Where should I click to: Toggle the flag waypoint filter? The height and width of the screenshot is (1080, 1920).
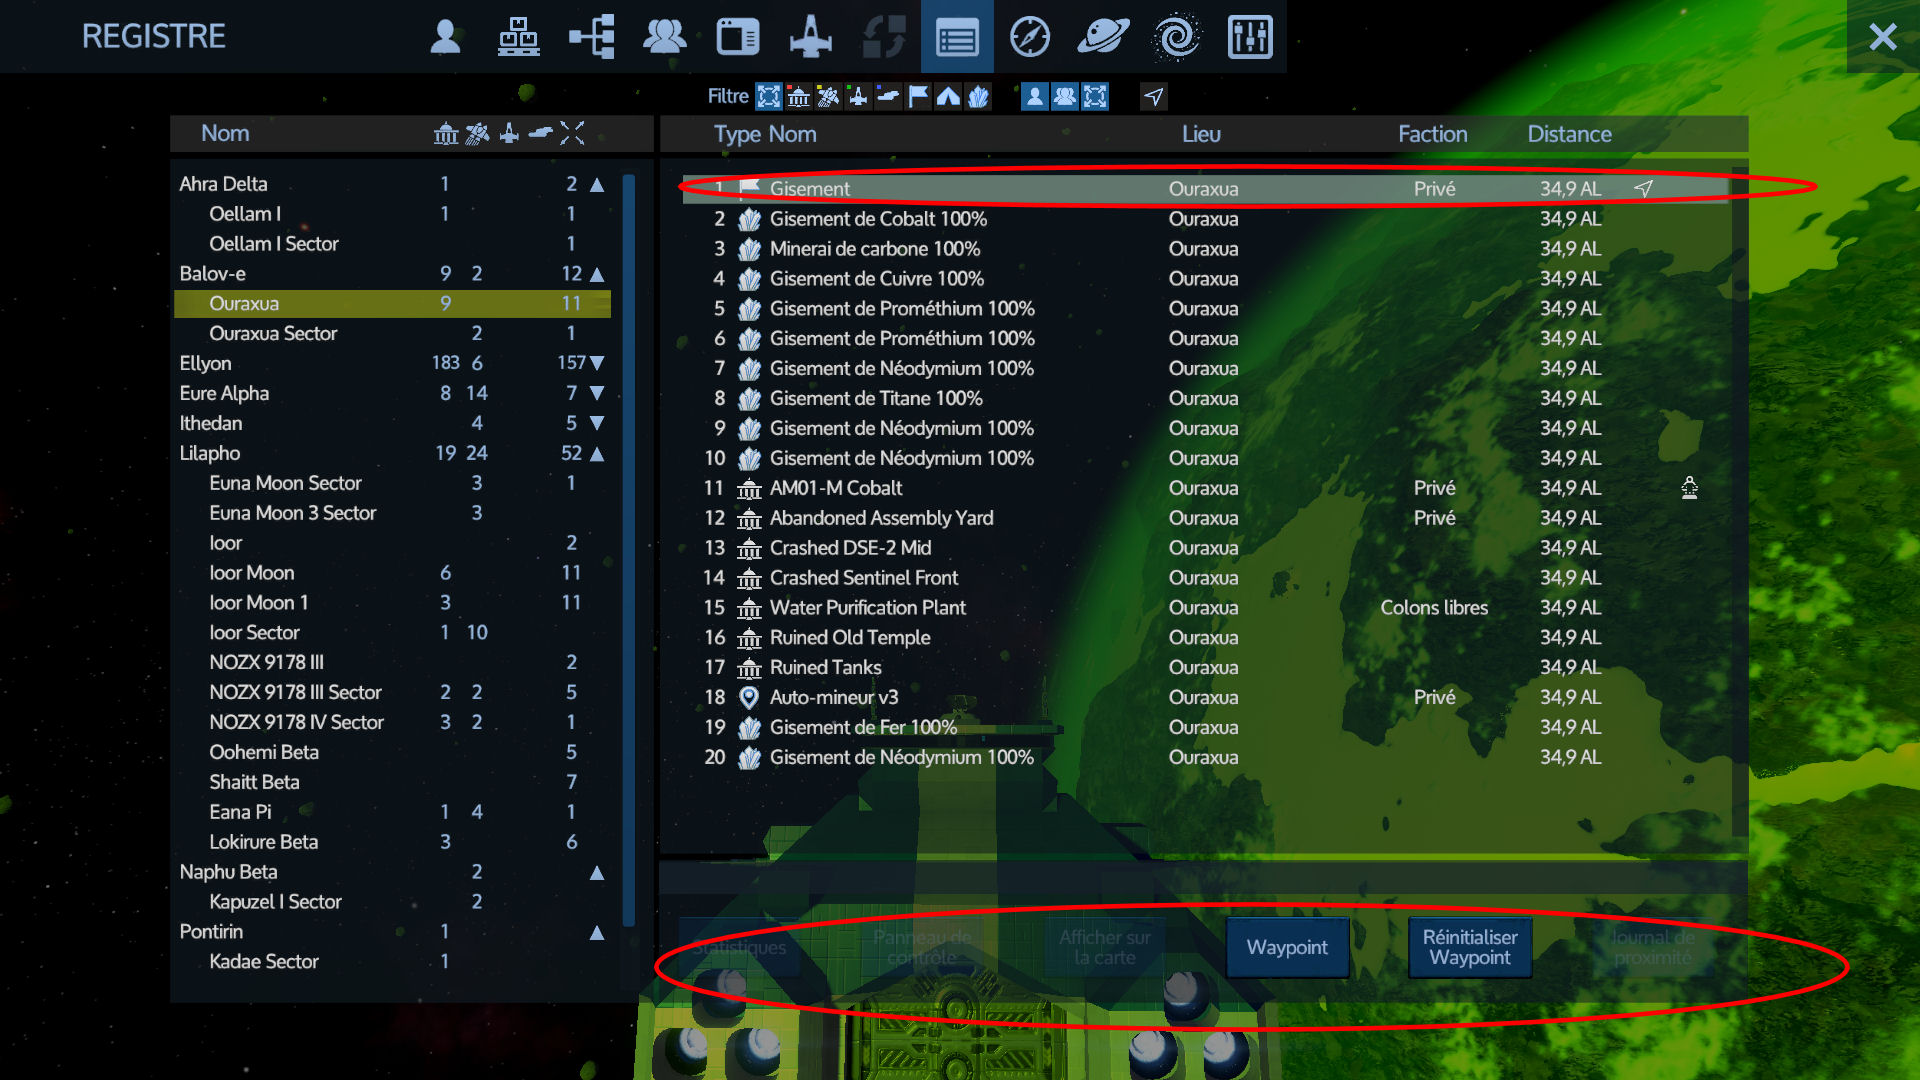(x=918, y=96)
